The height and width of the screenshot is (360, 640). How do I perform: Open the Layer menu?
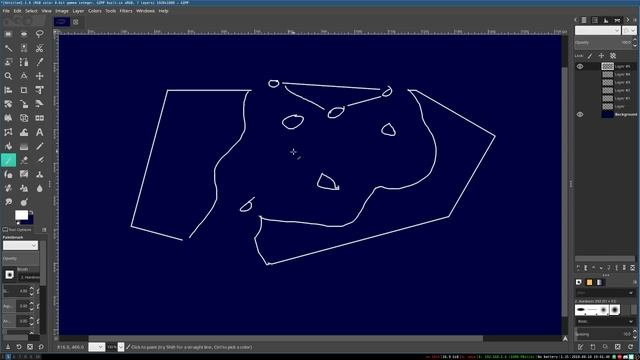point(78,11)
